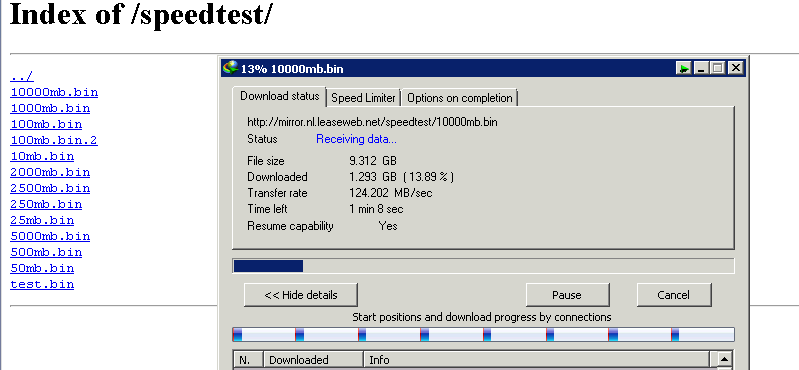Click the green arrow title bar button
Viewport: 799px width, 370px height.
(x=684, y=68)
